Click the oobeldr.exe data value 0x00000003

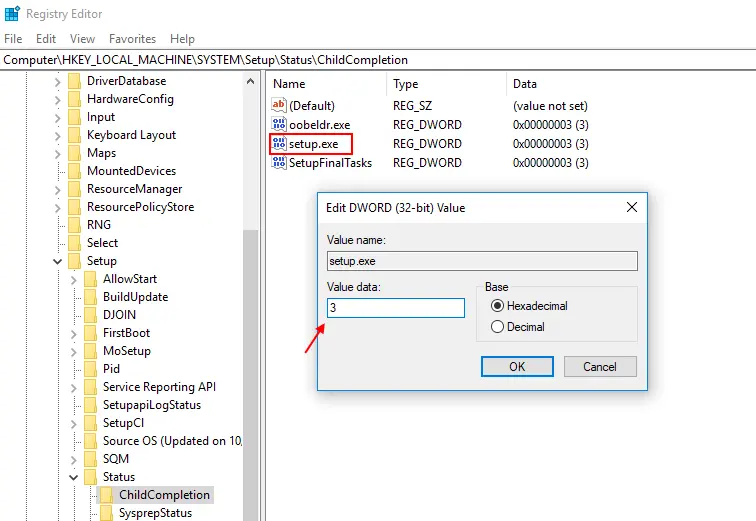(551, 125)
